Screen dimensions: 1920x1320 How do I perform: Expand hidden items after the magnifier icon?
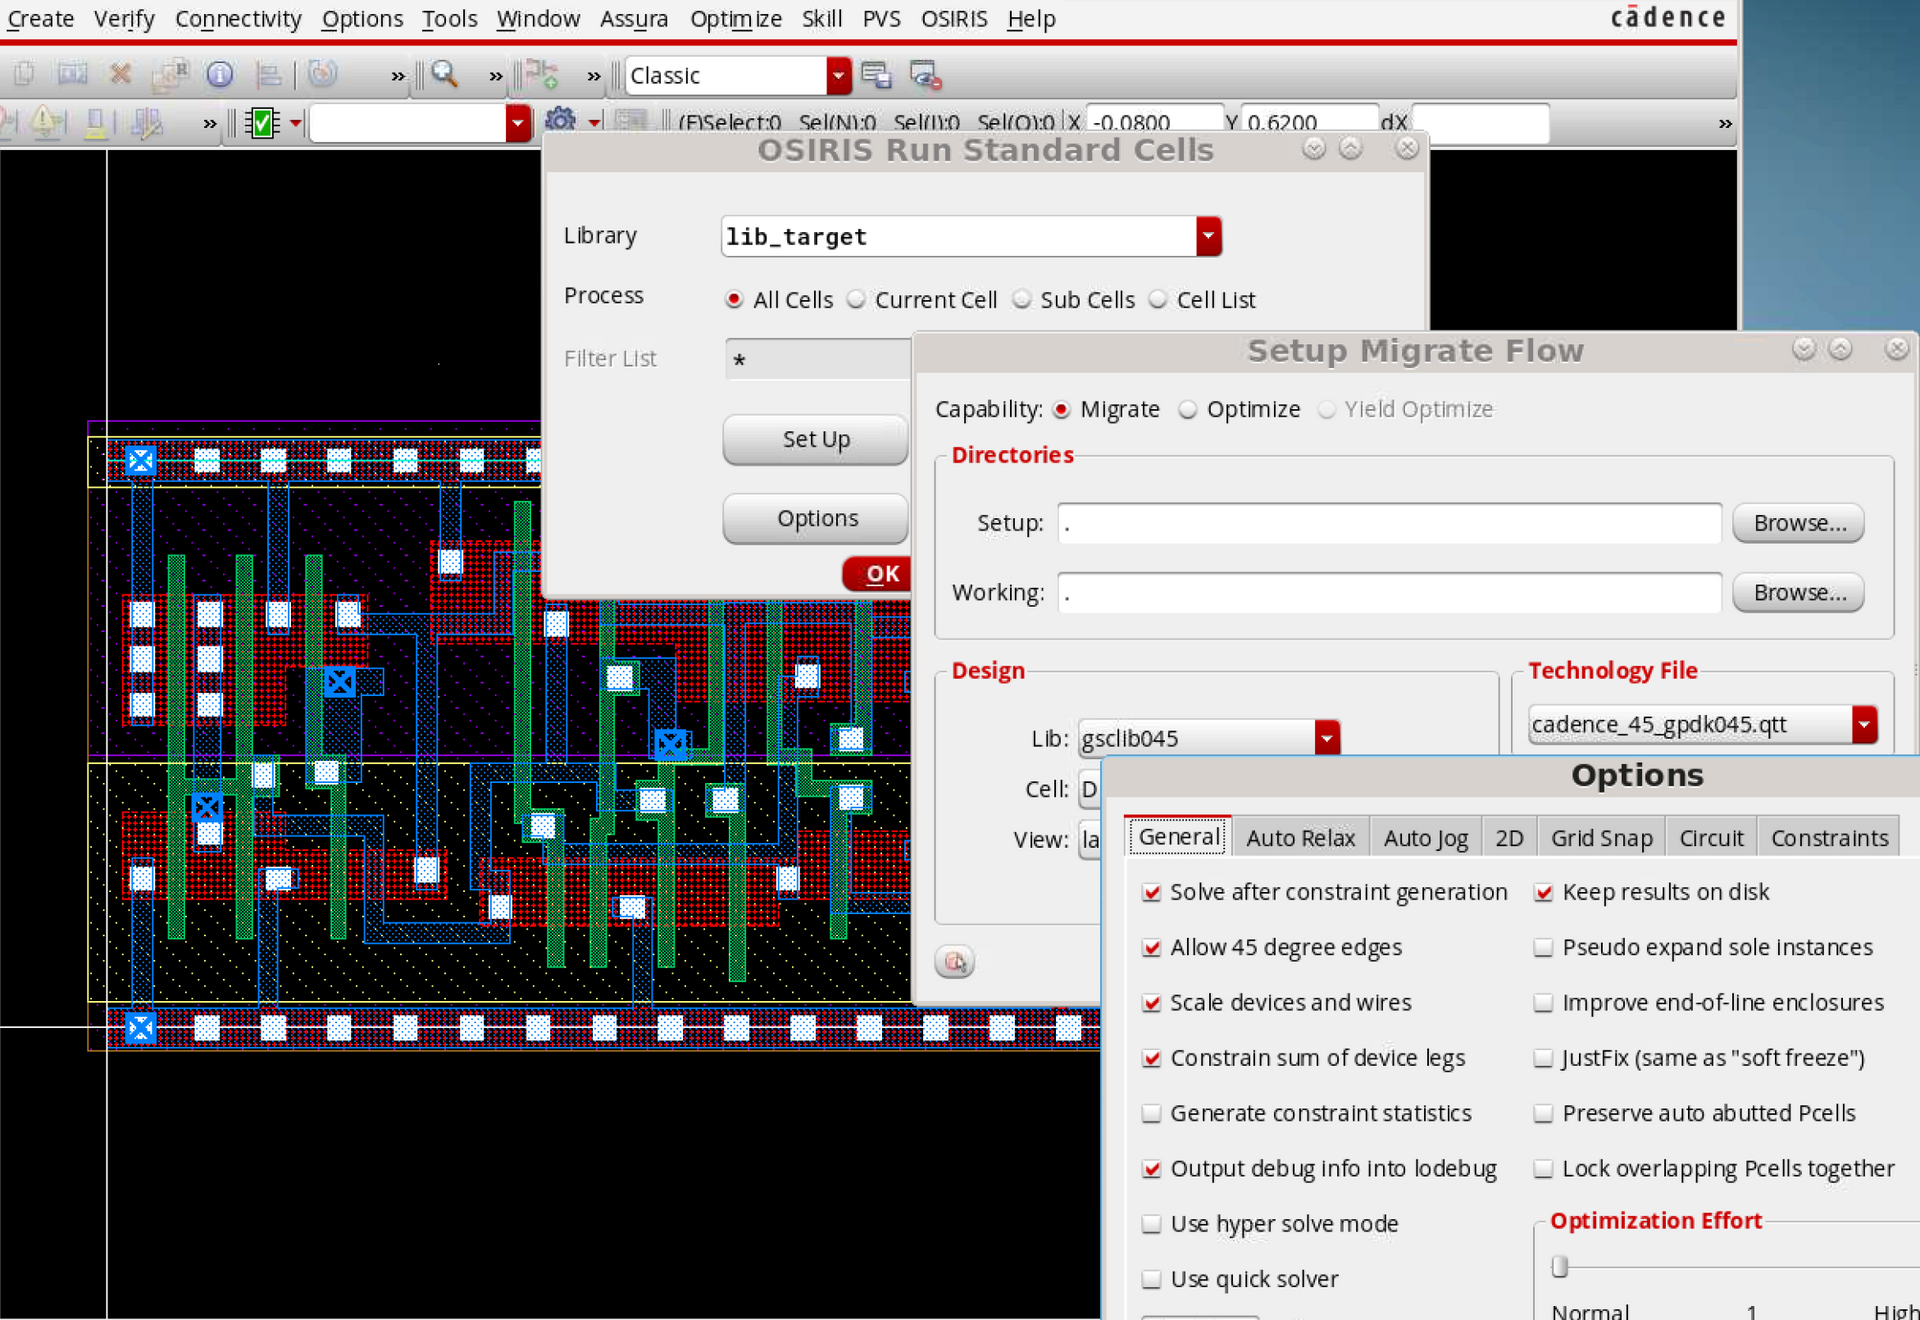[496, 76]
